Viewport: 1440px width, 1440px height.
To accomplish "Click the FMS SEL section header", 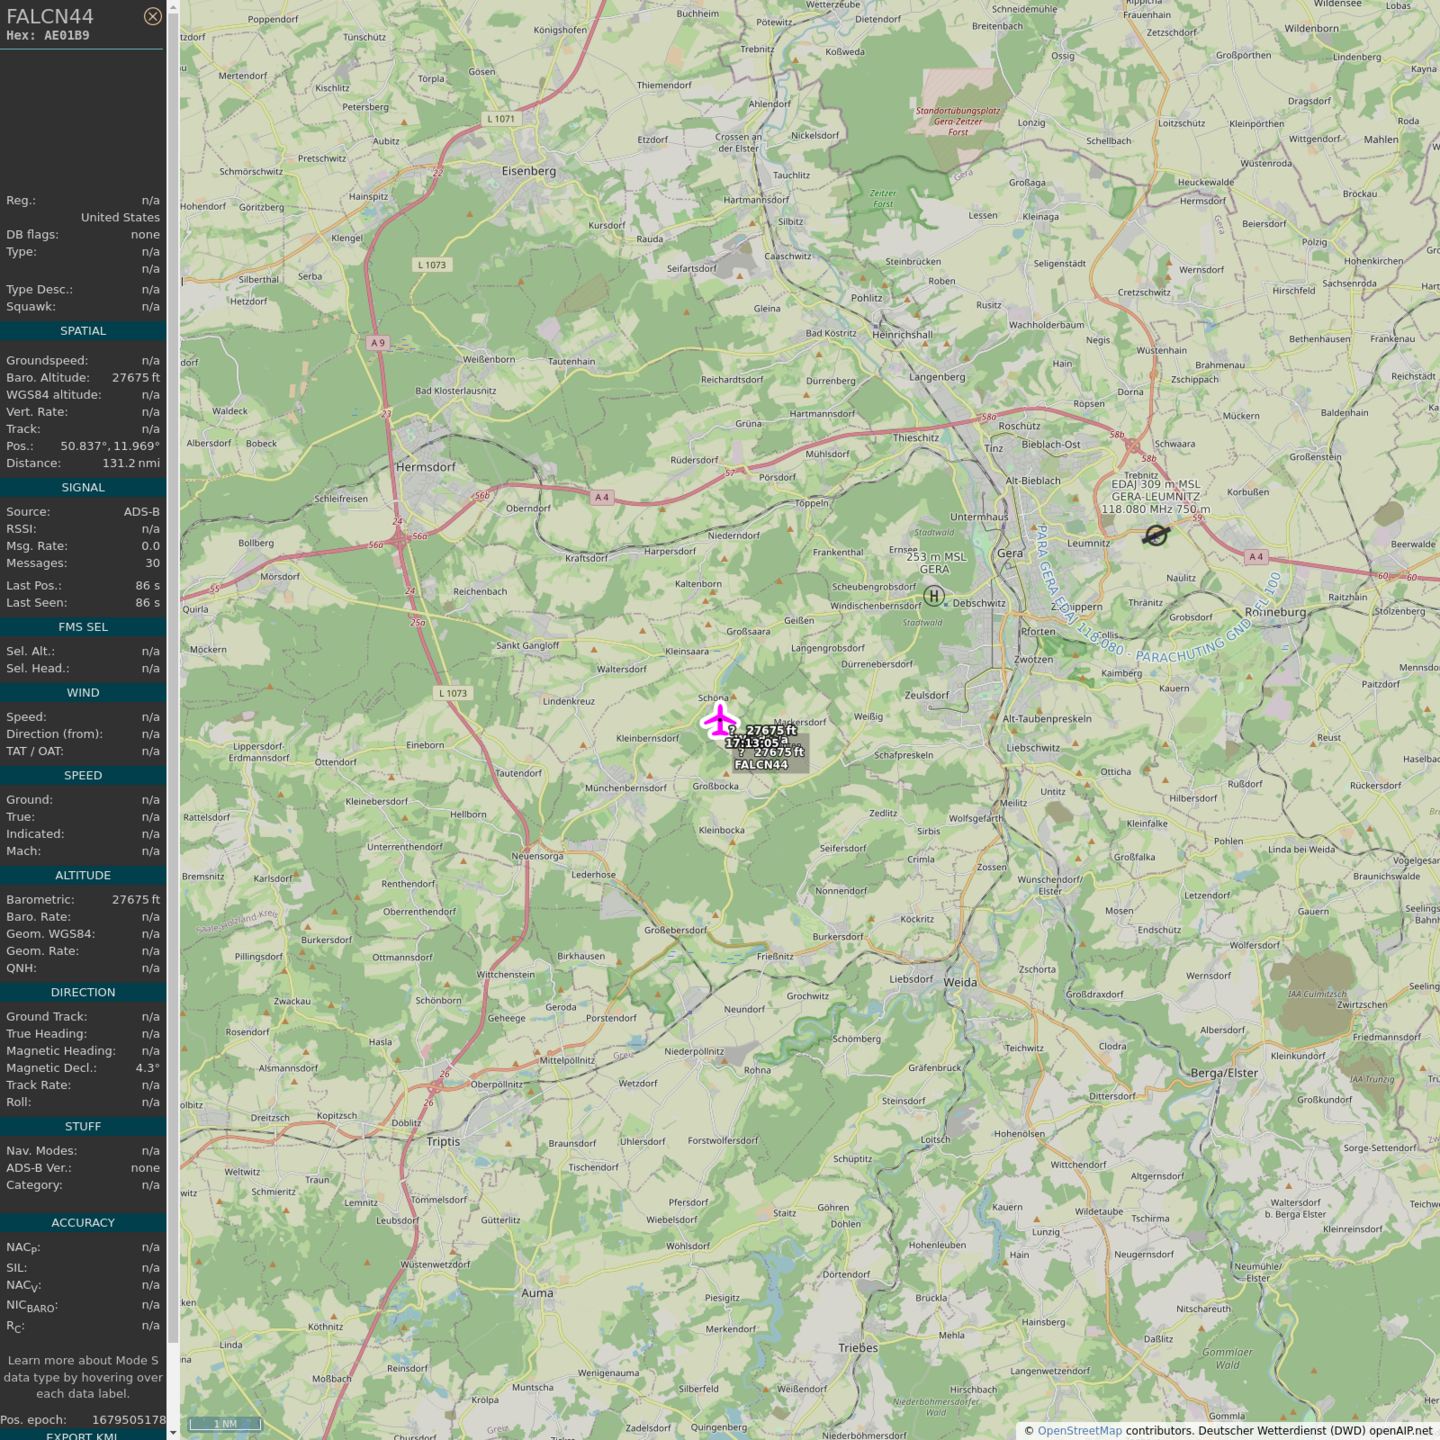I will (83, 627).
